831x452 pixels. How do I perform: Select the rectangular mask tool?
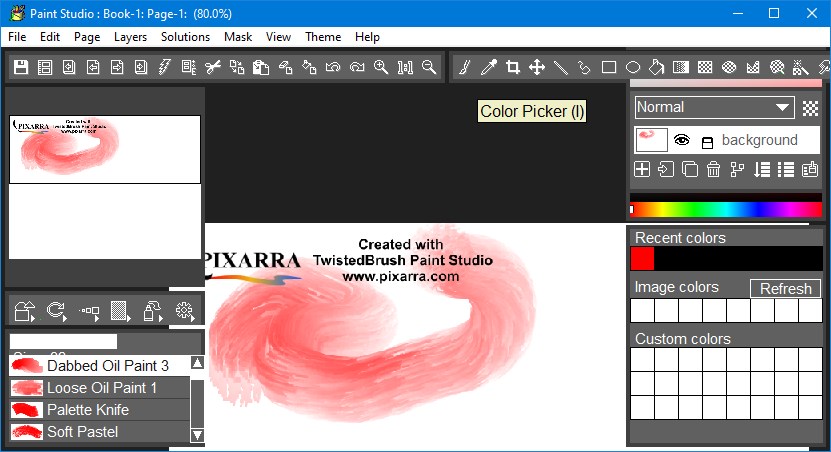705,67
